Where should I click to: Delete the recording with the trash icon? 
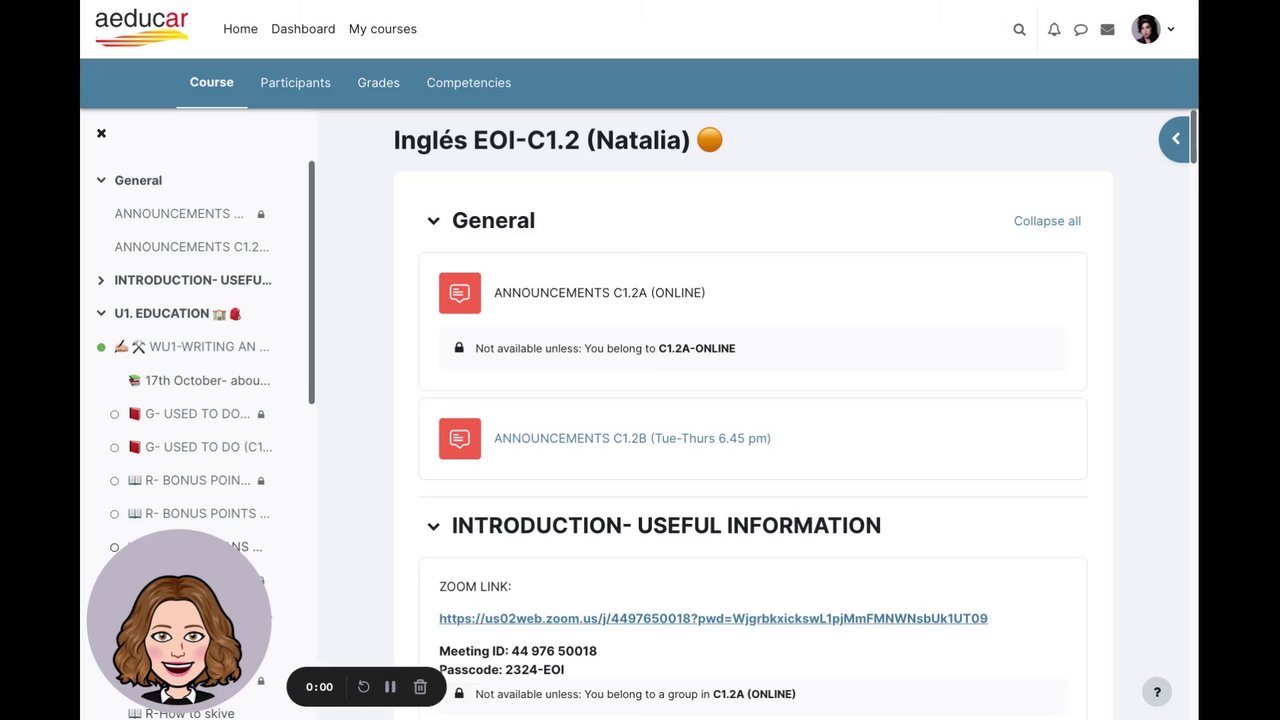point(420,687)
